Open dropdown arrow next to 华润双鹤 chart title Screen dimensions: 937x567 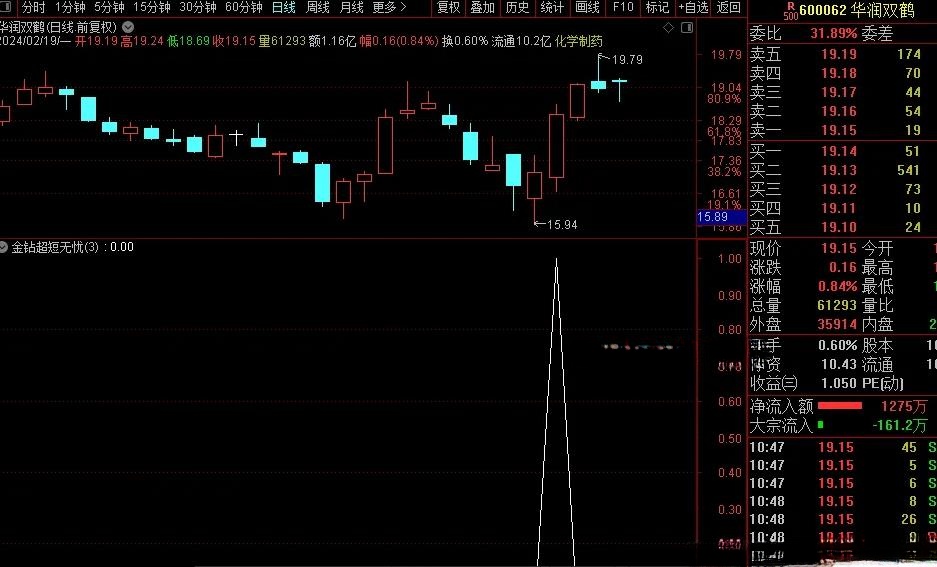pos(127,26)
